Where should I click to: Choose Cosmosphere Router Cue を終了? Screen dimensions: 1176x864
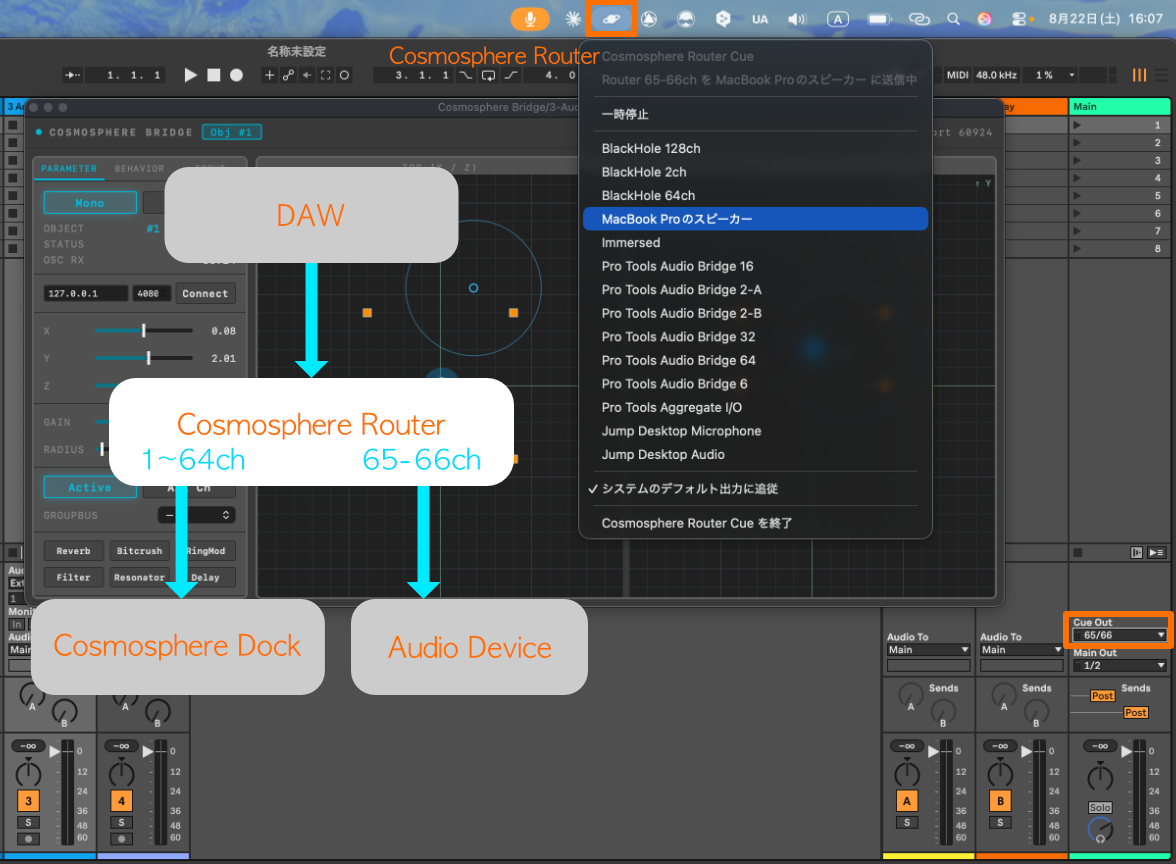755,523
